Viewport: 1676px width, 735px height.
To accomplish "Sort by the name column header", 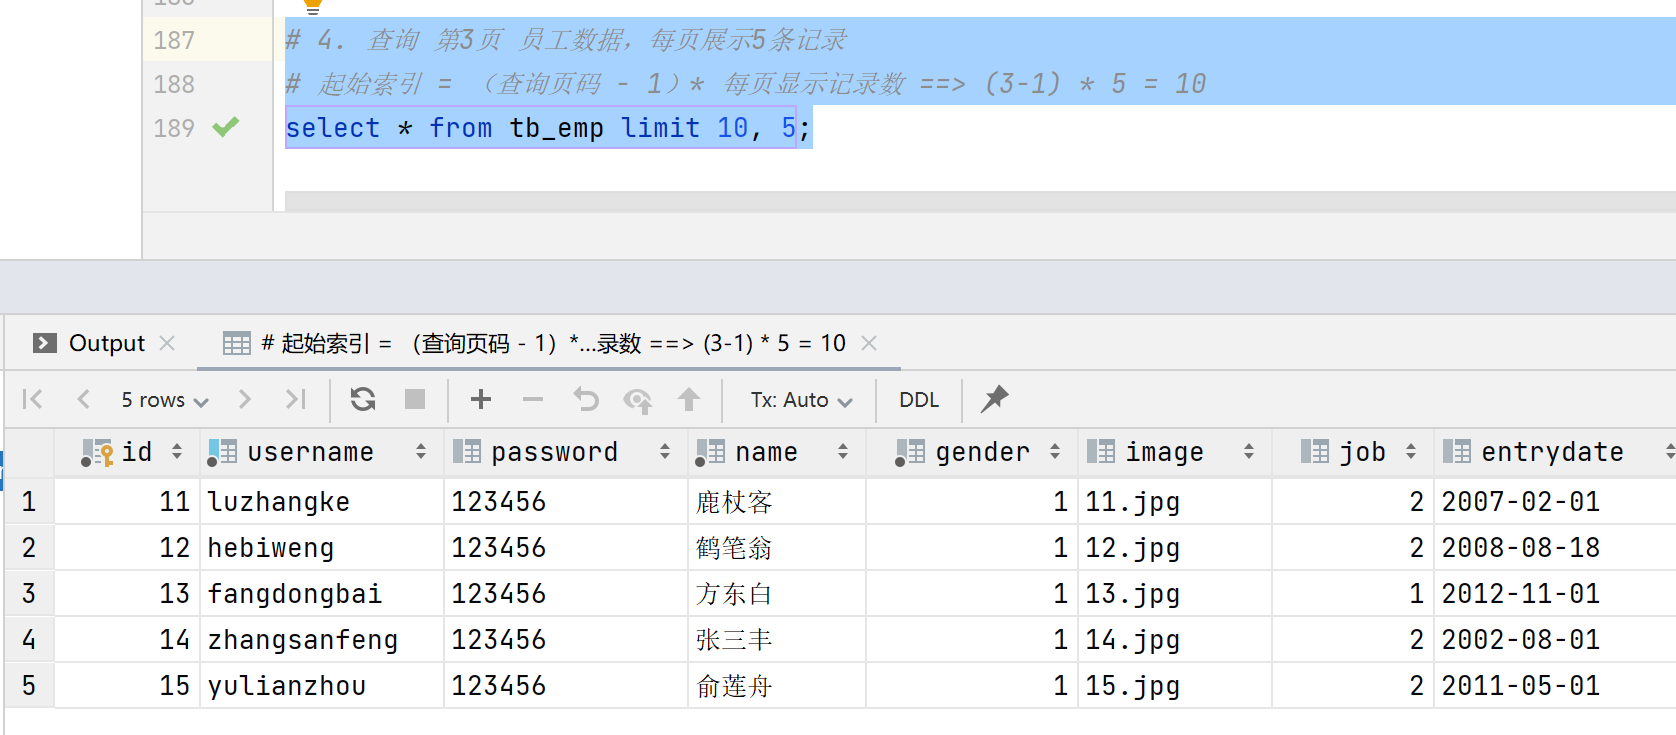I will (777, 452).
